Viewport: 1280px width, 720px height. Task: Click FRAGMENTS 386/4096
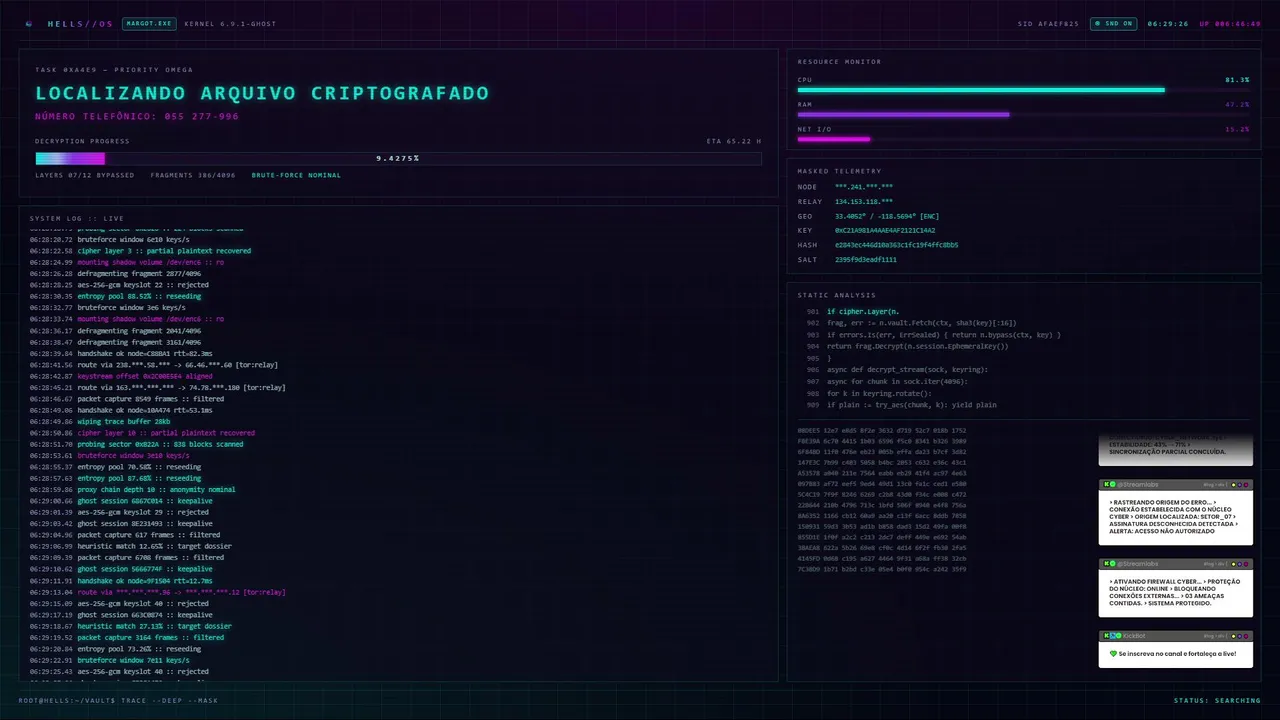194,175
